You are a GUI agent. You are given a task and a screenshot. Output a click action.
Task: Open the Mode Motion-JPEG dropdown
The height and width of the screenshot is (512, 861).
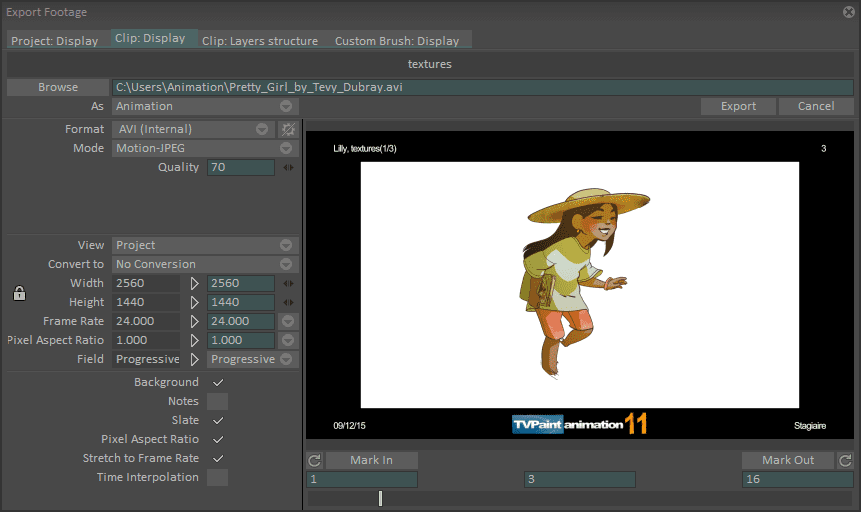[x=205, y=148]
